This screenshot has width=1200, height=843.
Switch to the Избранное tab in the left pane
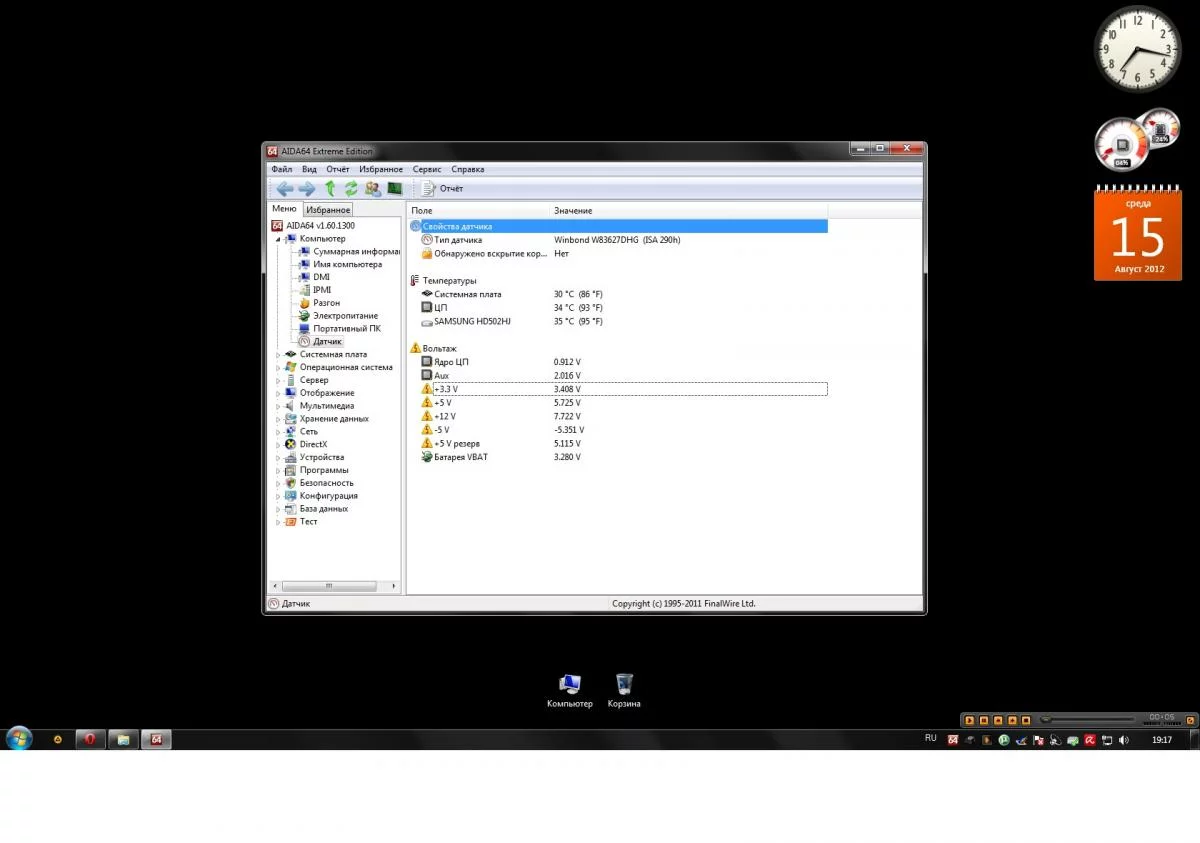click(328, 210)
